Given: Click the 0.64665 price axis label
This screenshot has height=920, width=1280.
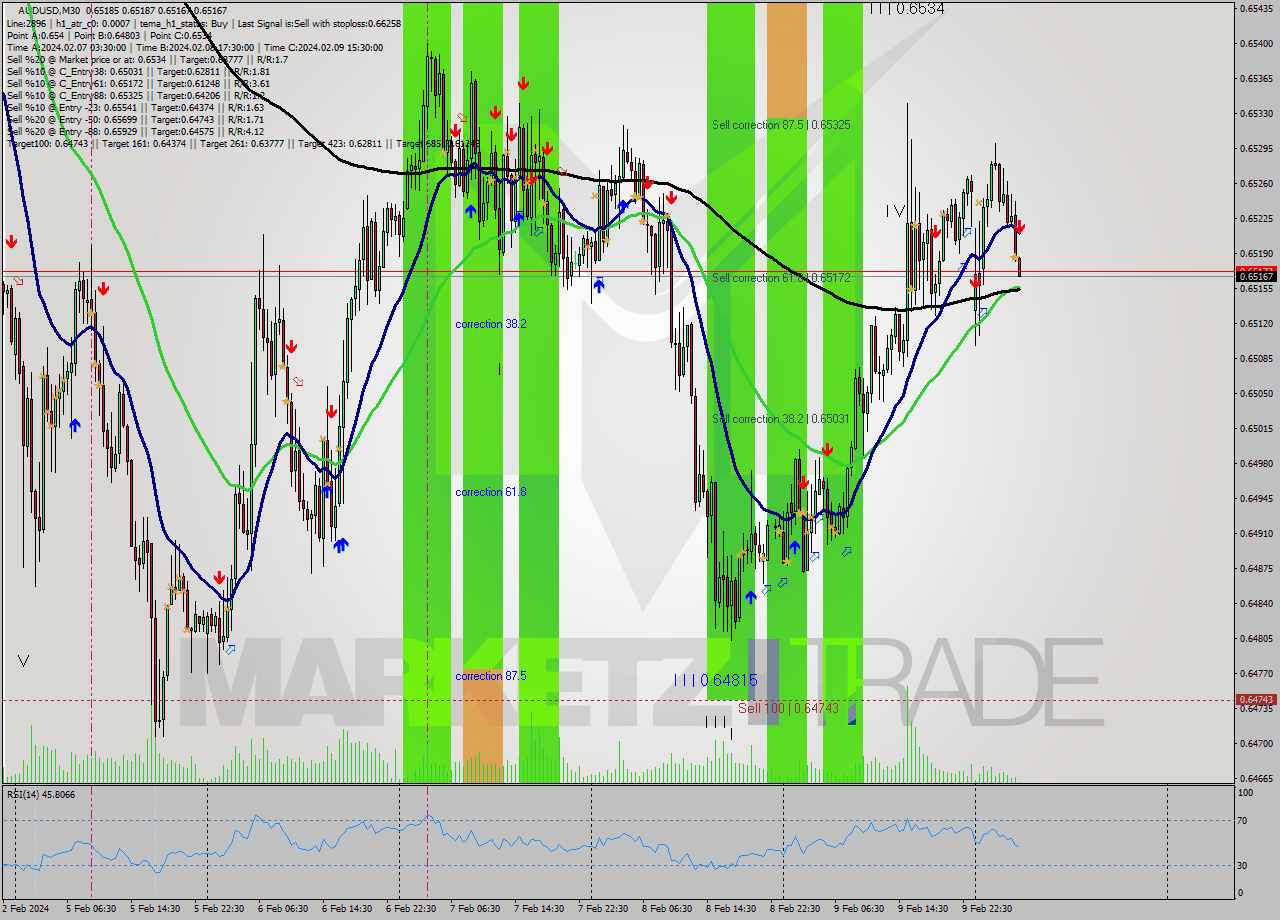Looking at the screenshot, I should click(1256, 778).
